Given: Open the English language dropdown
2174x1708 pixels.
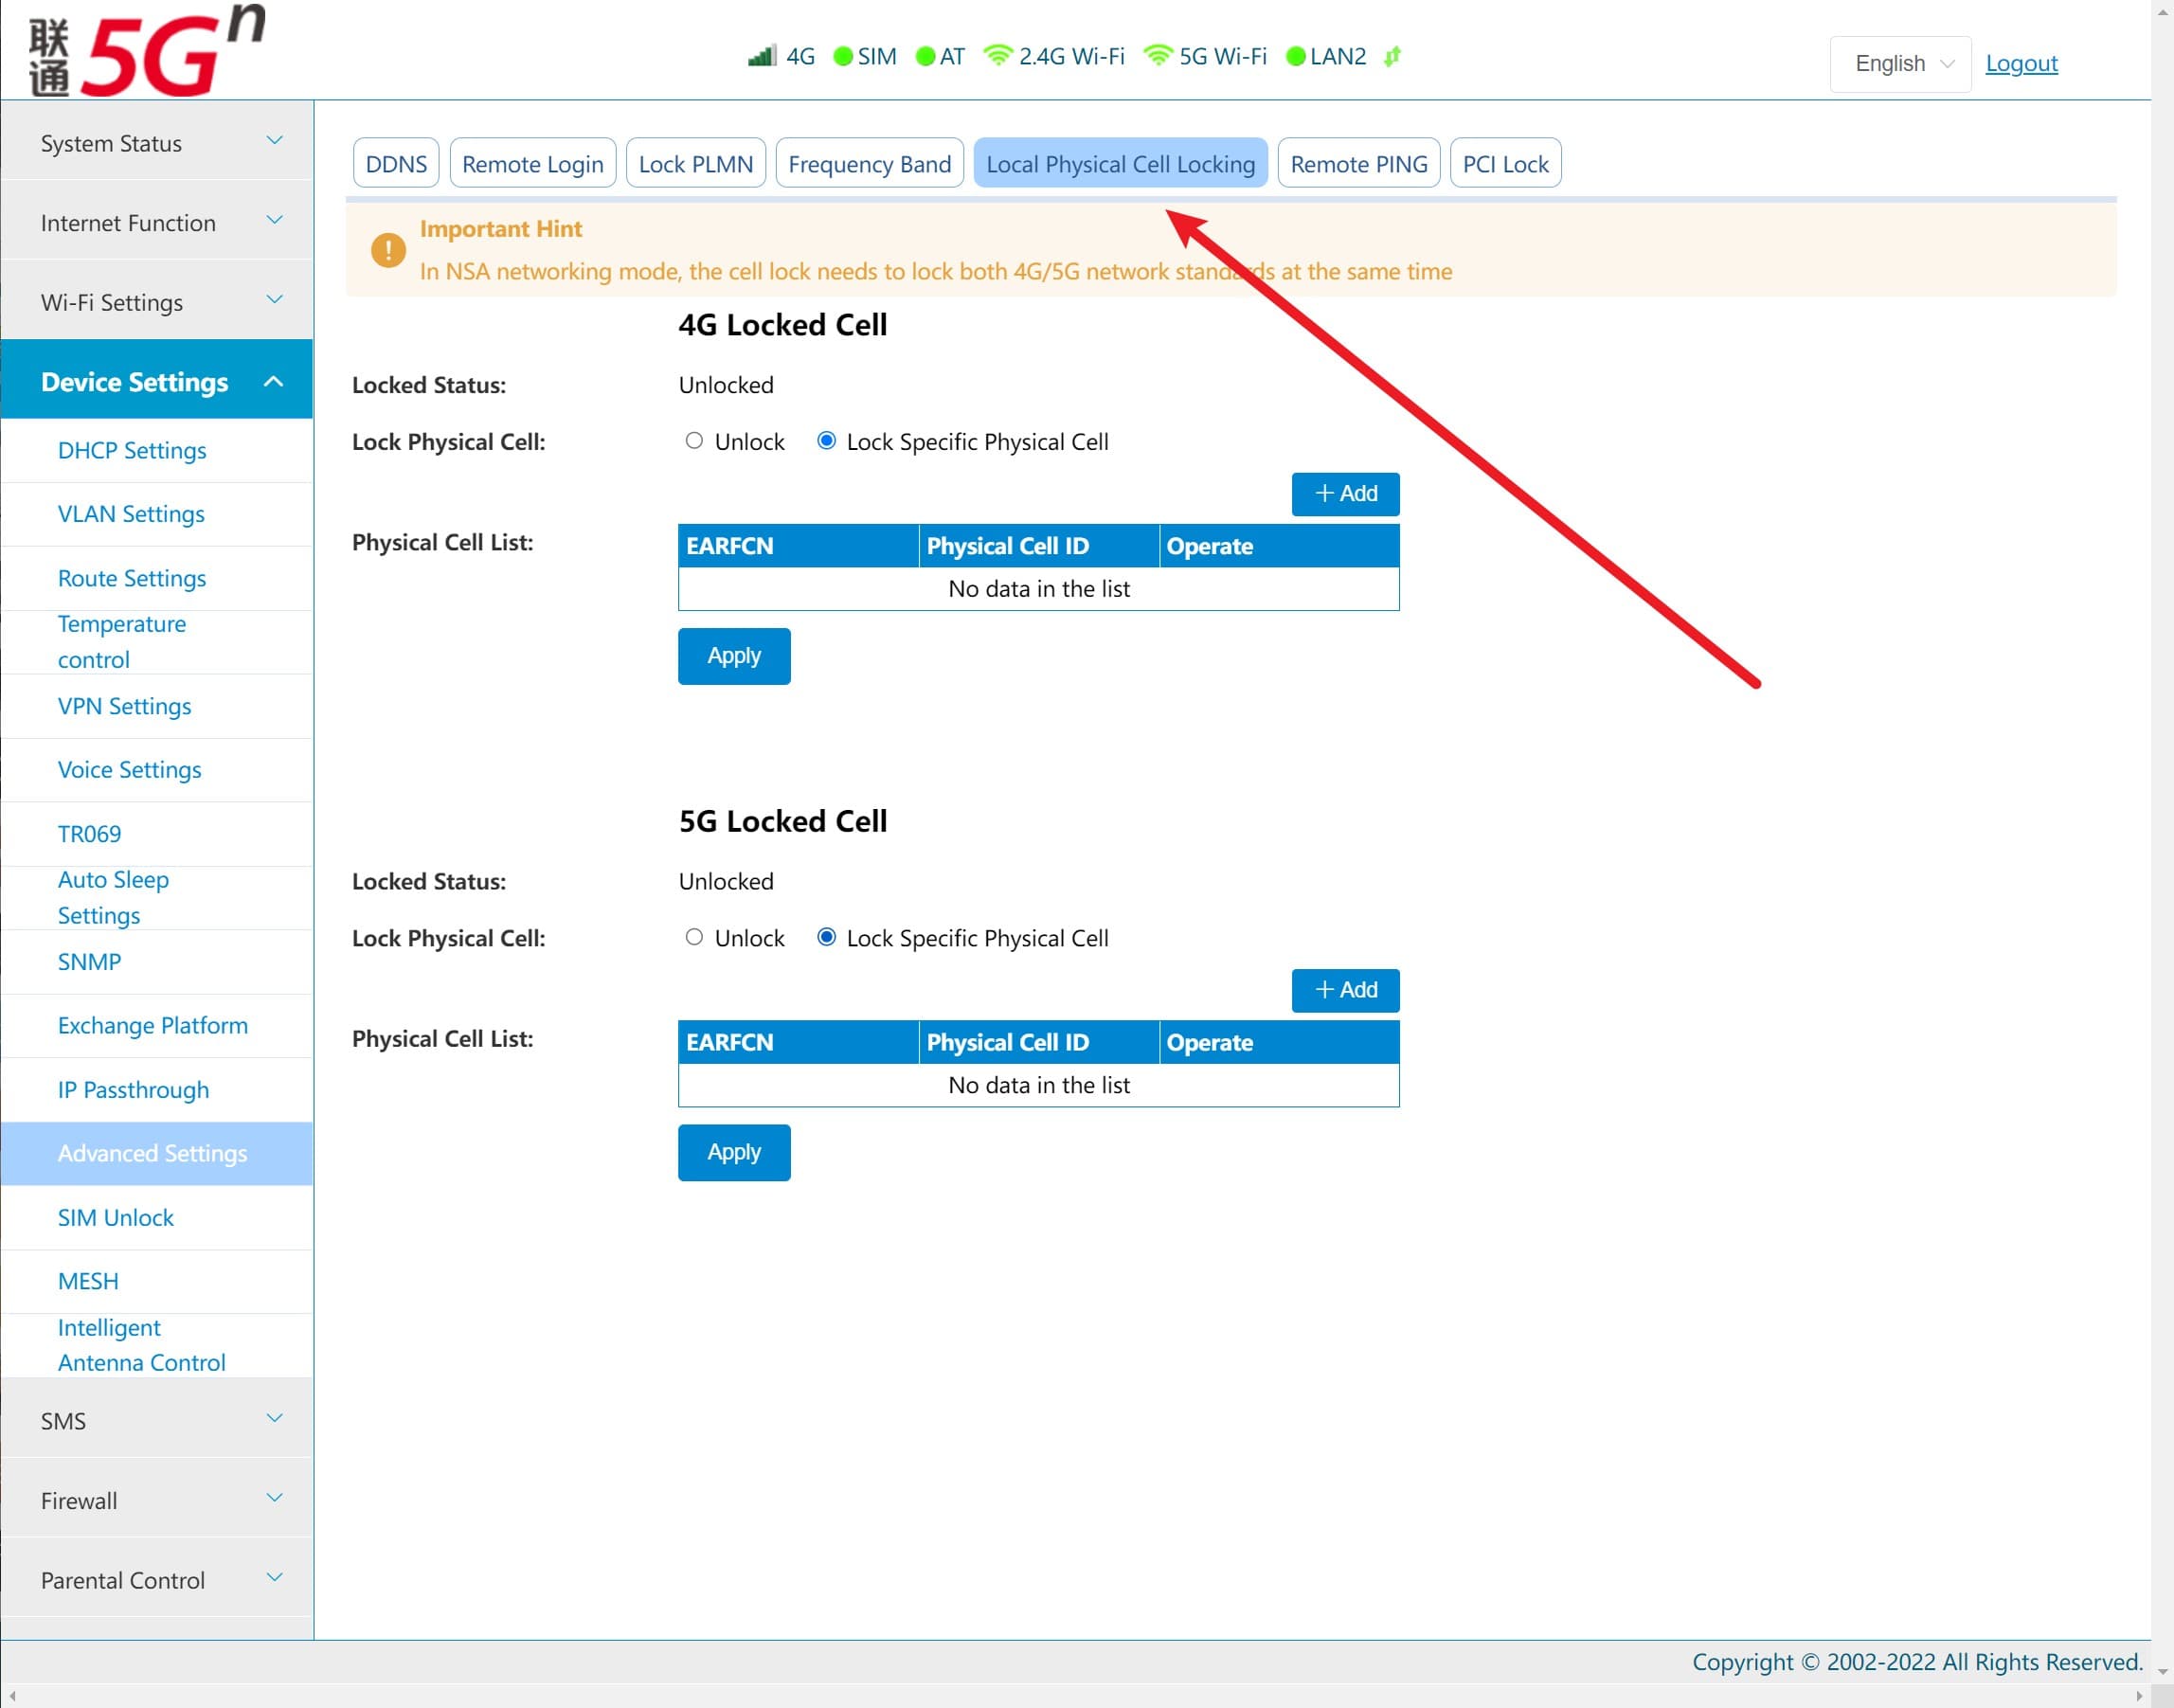Looking at the screenshot, I should [1900, 64].
